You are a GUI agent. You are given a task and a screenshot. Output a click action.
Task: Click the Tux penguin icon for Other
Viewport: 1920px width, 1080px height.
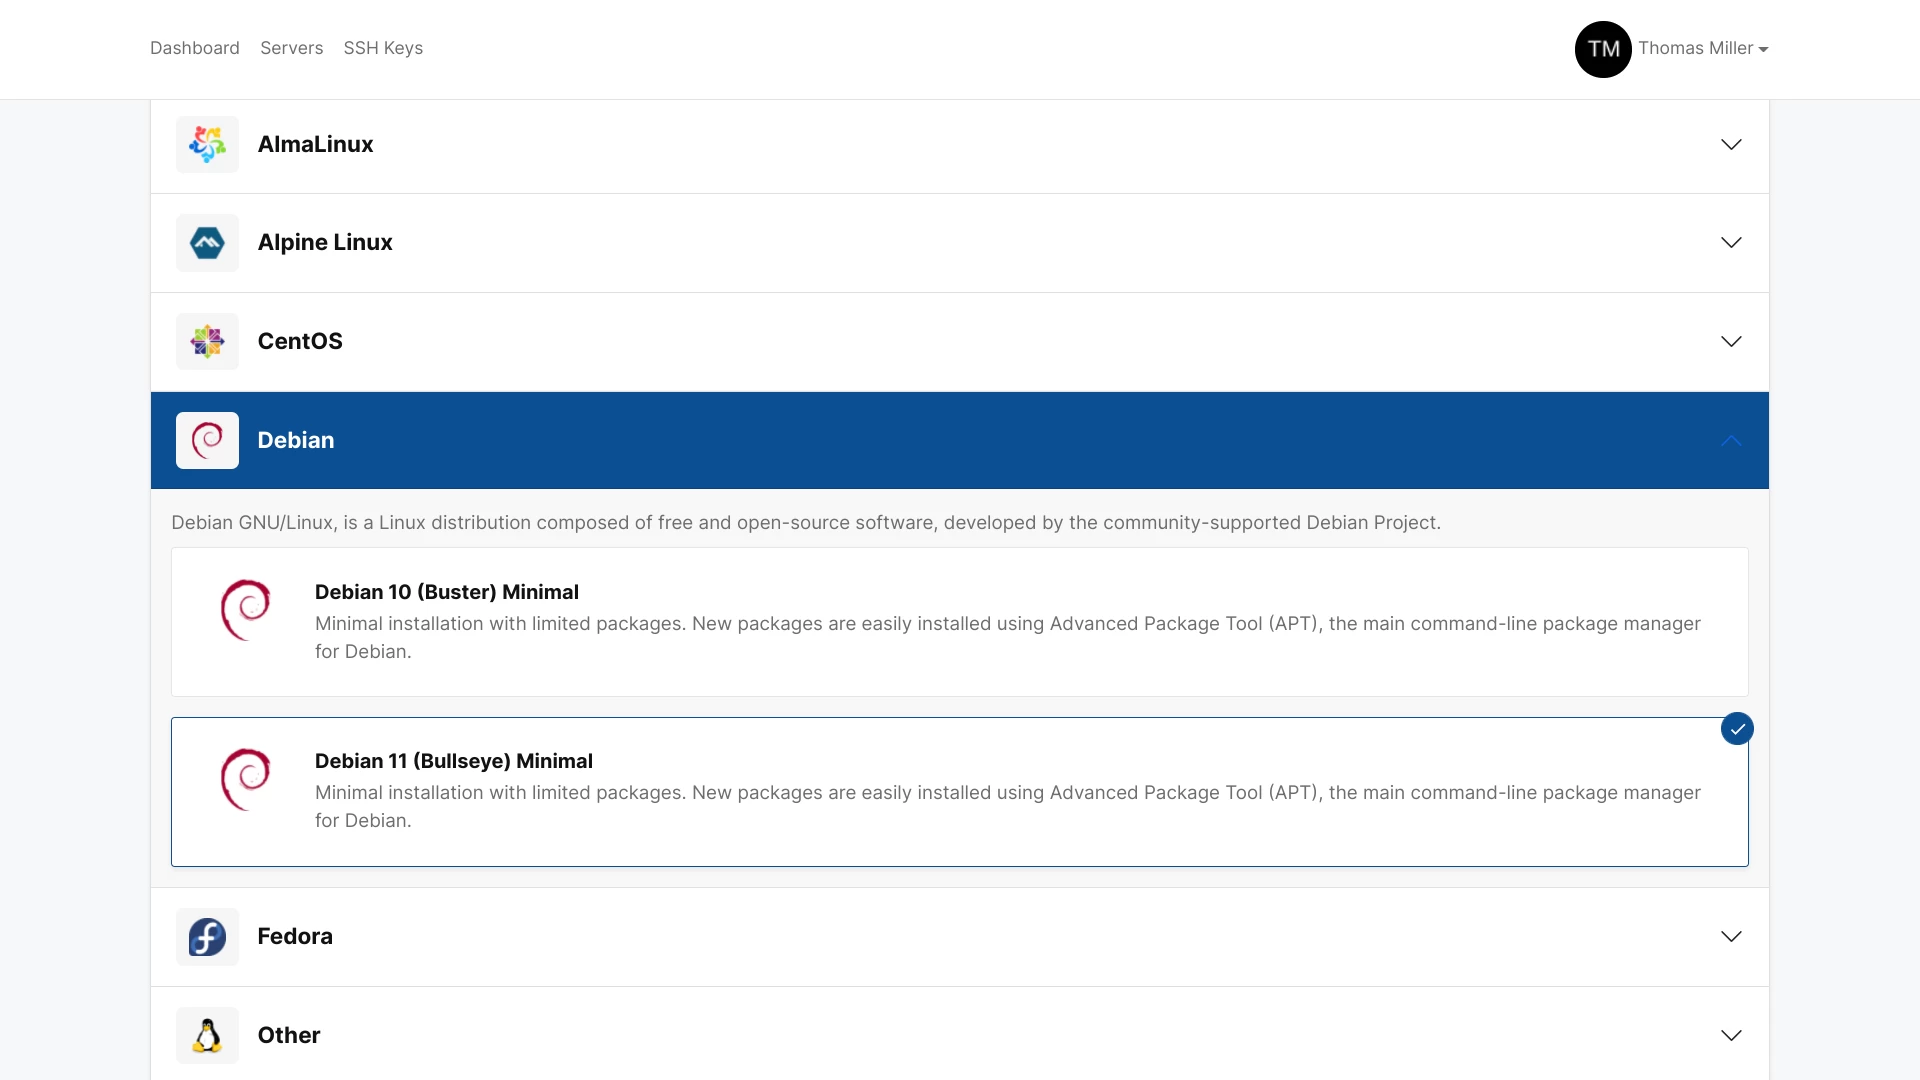pyautogui.click(x=207, y=1035)
